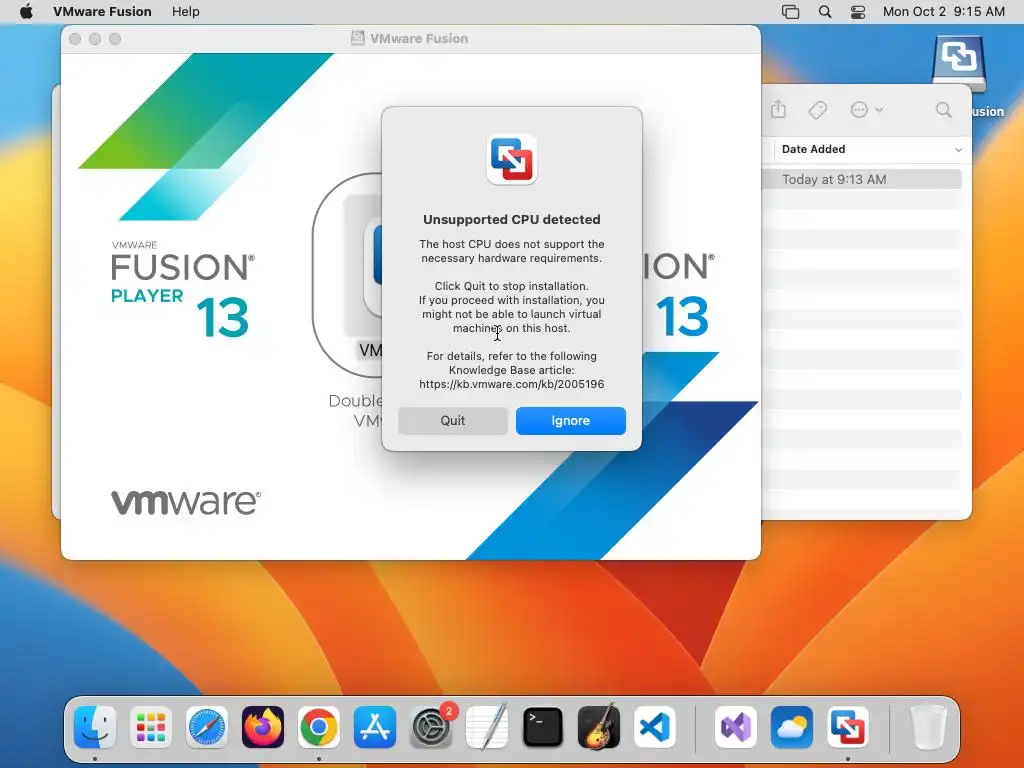
Task: Click the VMware Fusion disk image on desktop
Action: pos(958,64)
